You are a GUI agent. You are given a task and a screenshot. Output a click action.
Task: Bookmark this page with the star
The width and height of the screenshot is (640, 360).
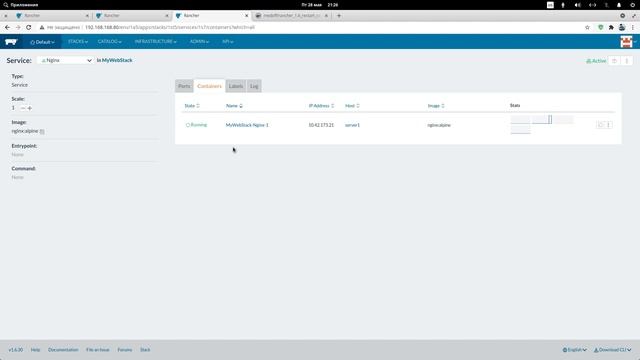point(587,27)
